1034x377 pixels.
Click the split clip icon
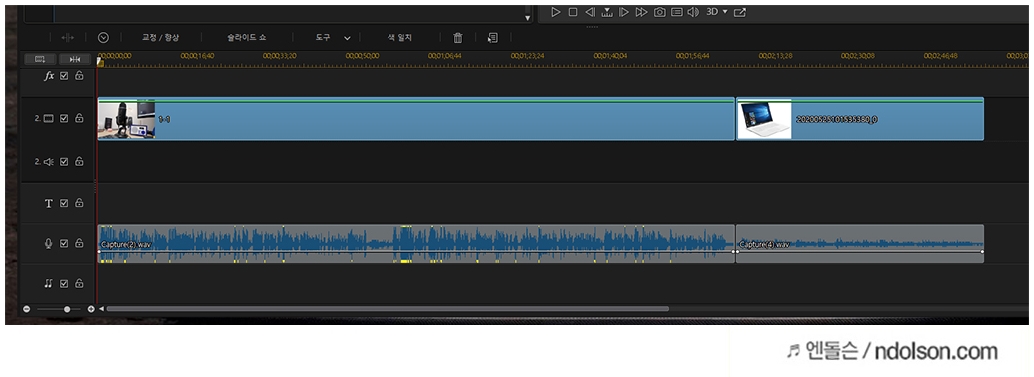pos(67,38)
